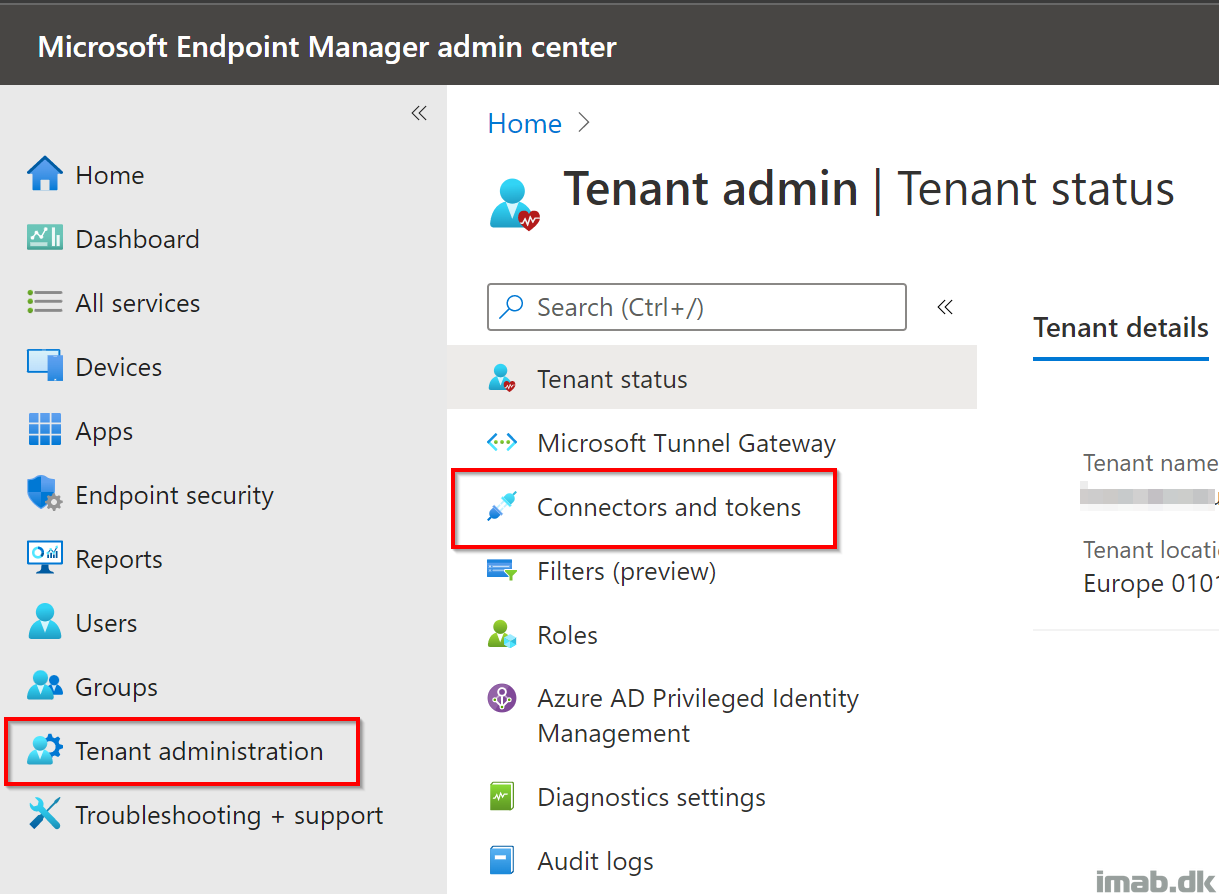Click the Microsoft Tunnel Gateway icon

[x=501, y=443]
